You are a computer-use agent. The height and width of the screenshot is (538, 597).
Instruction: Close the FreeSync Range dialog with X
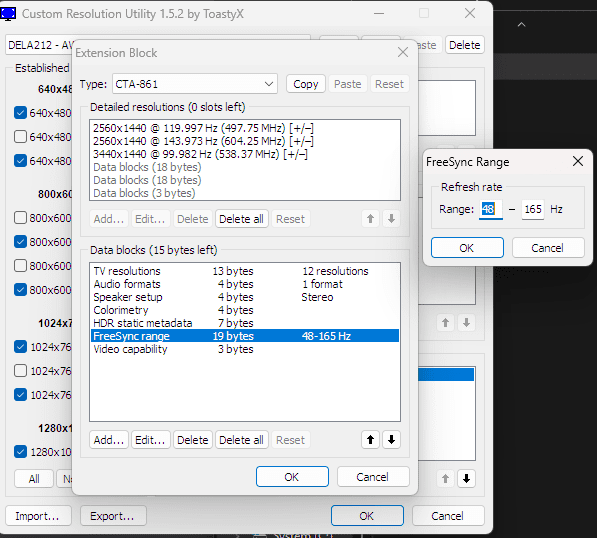coord(578,161)
